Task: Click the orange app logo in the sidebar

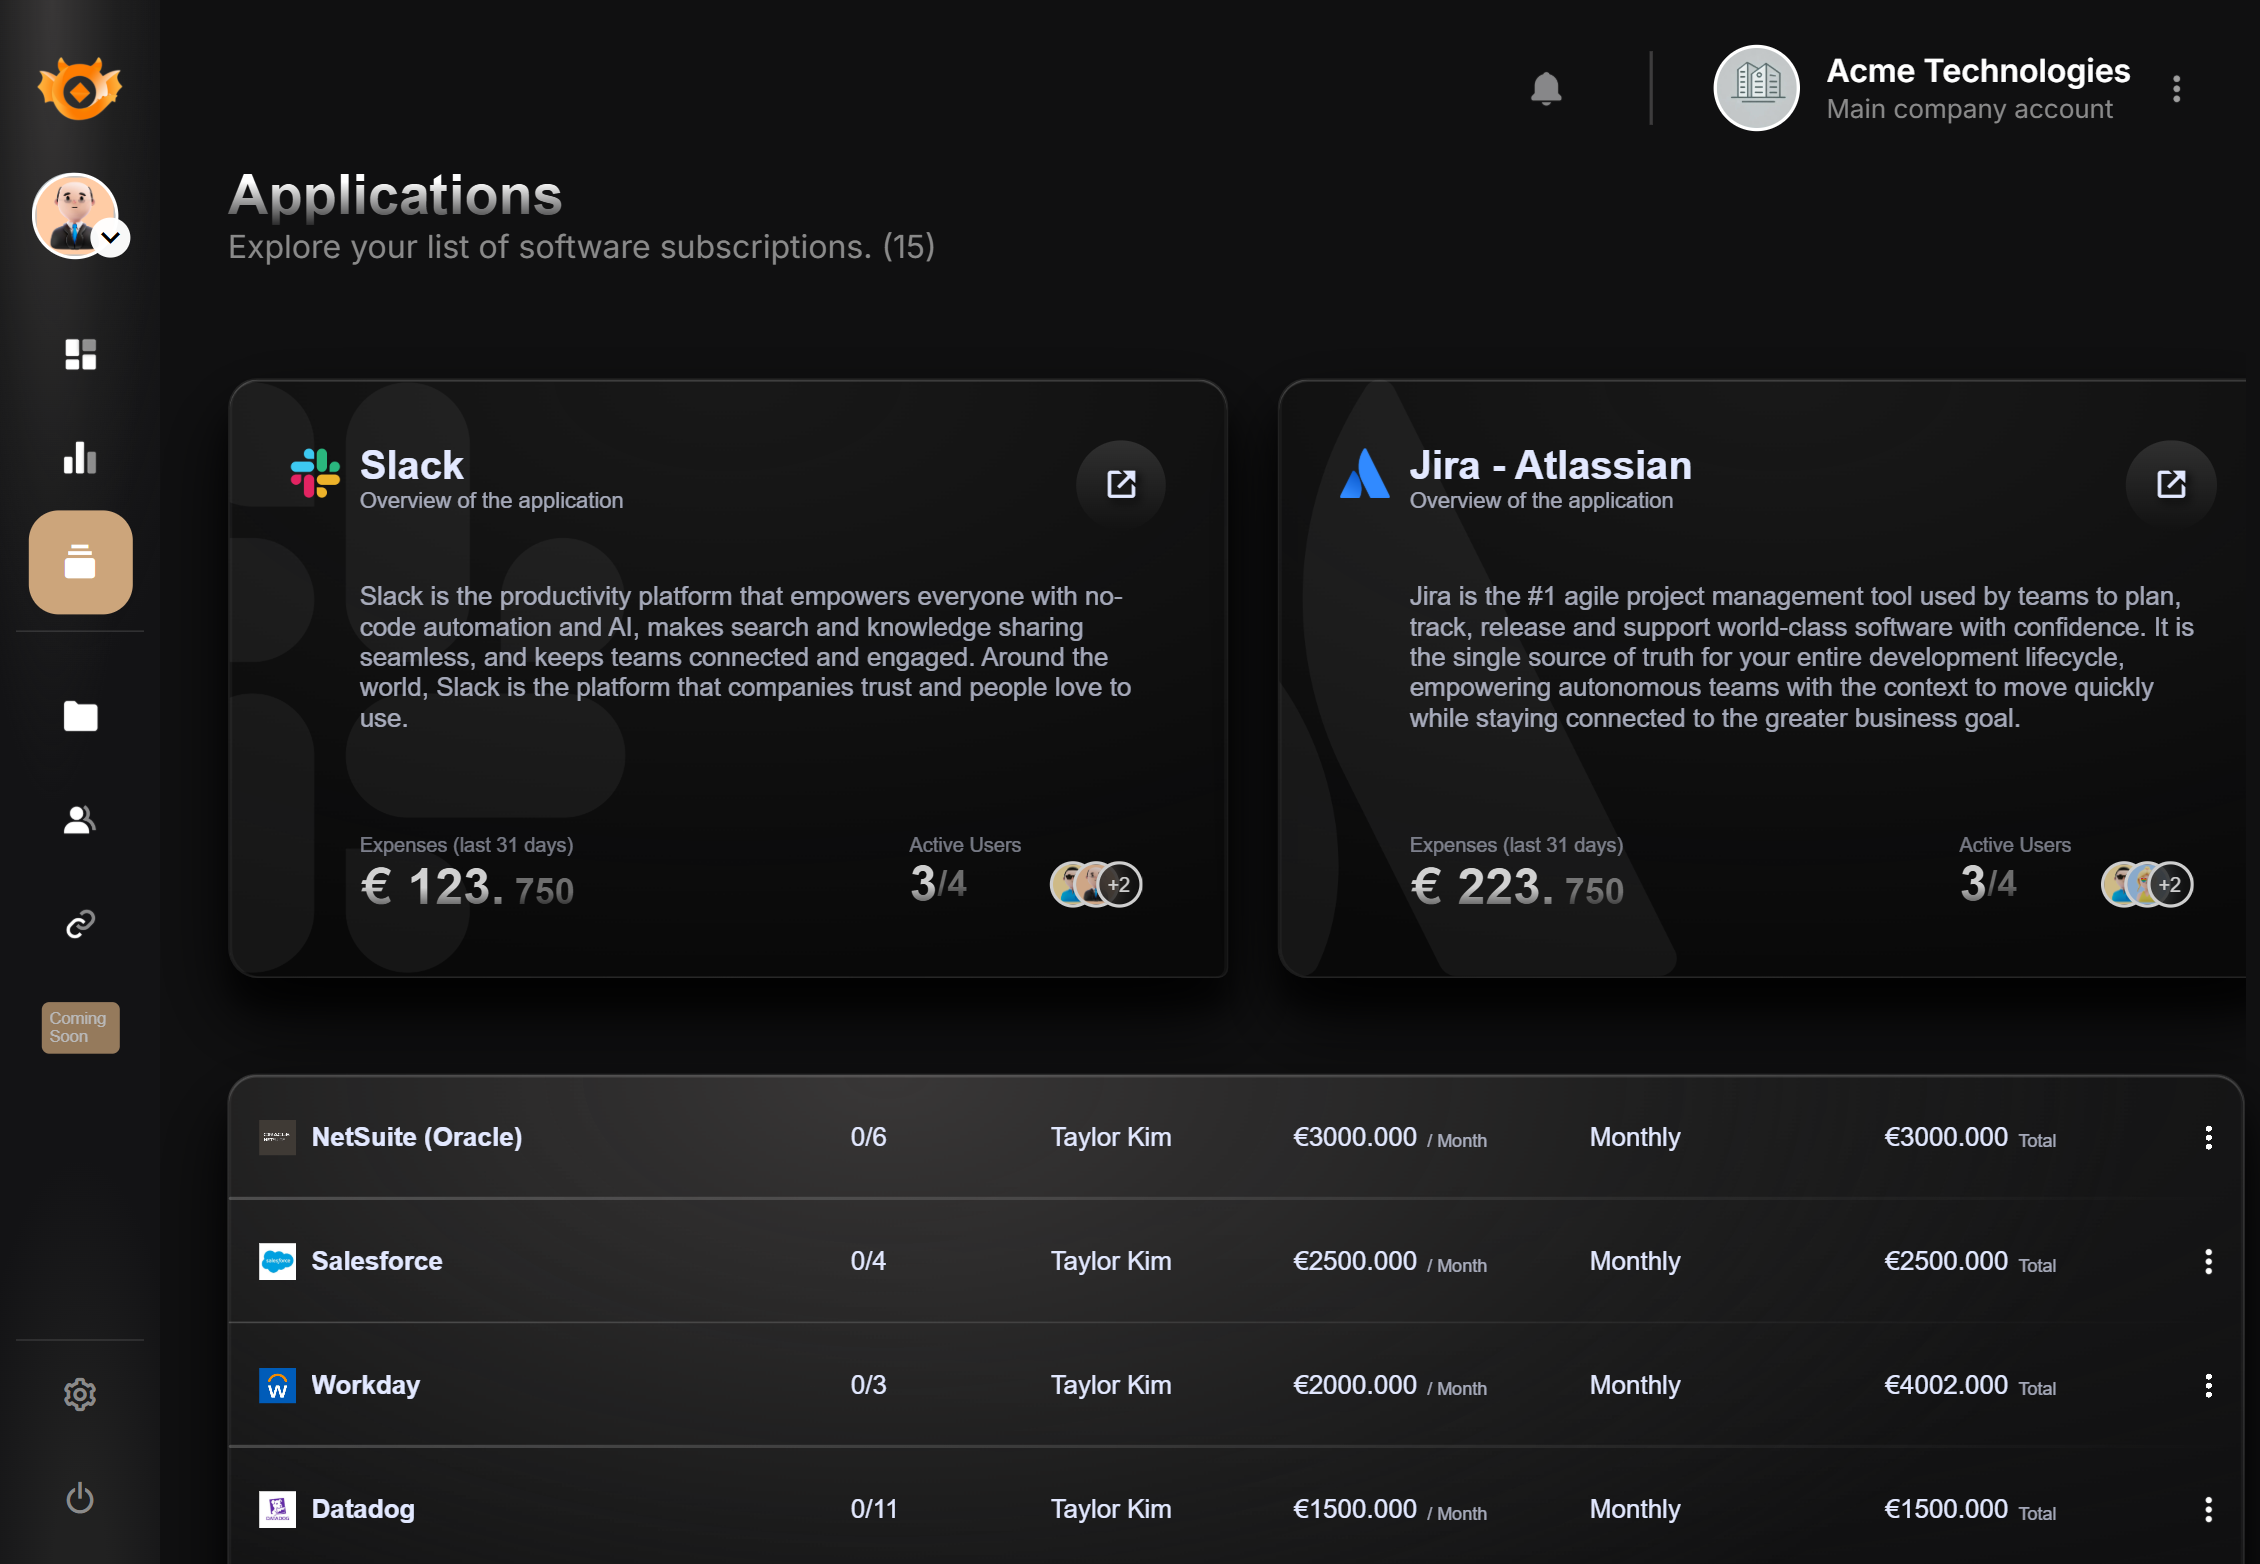Action: click(80, 89)
